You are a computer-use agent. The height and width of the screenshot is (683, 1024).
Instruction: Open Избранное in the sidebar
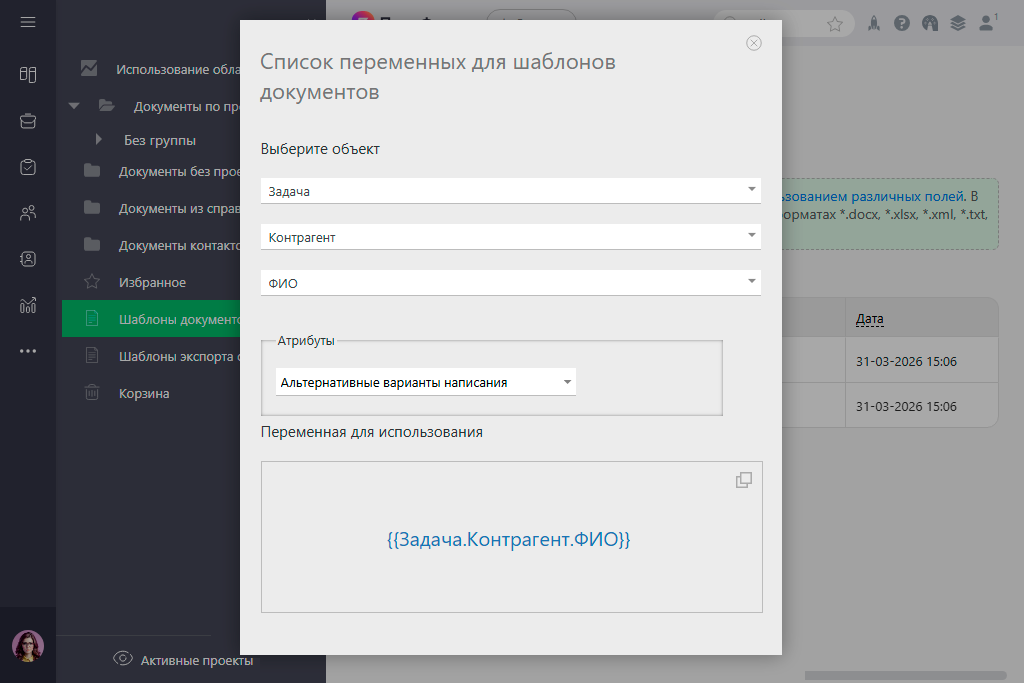tap(152, 283)
